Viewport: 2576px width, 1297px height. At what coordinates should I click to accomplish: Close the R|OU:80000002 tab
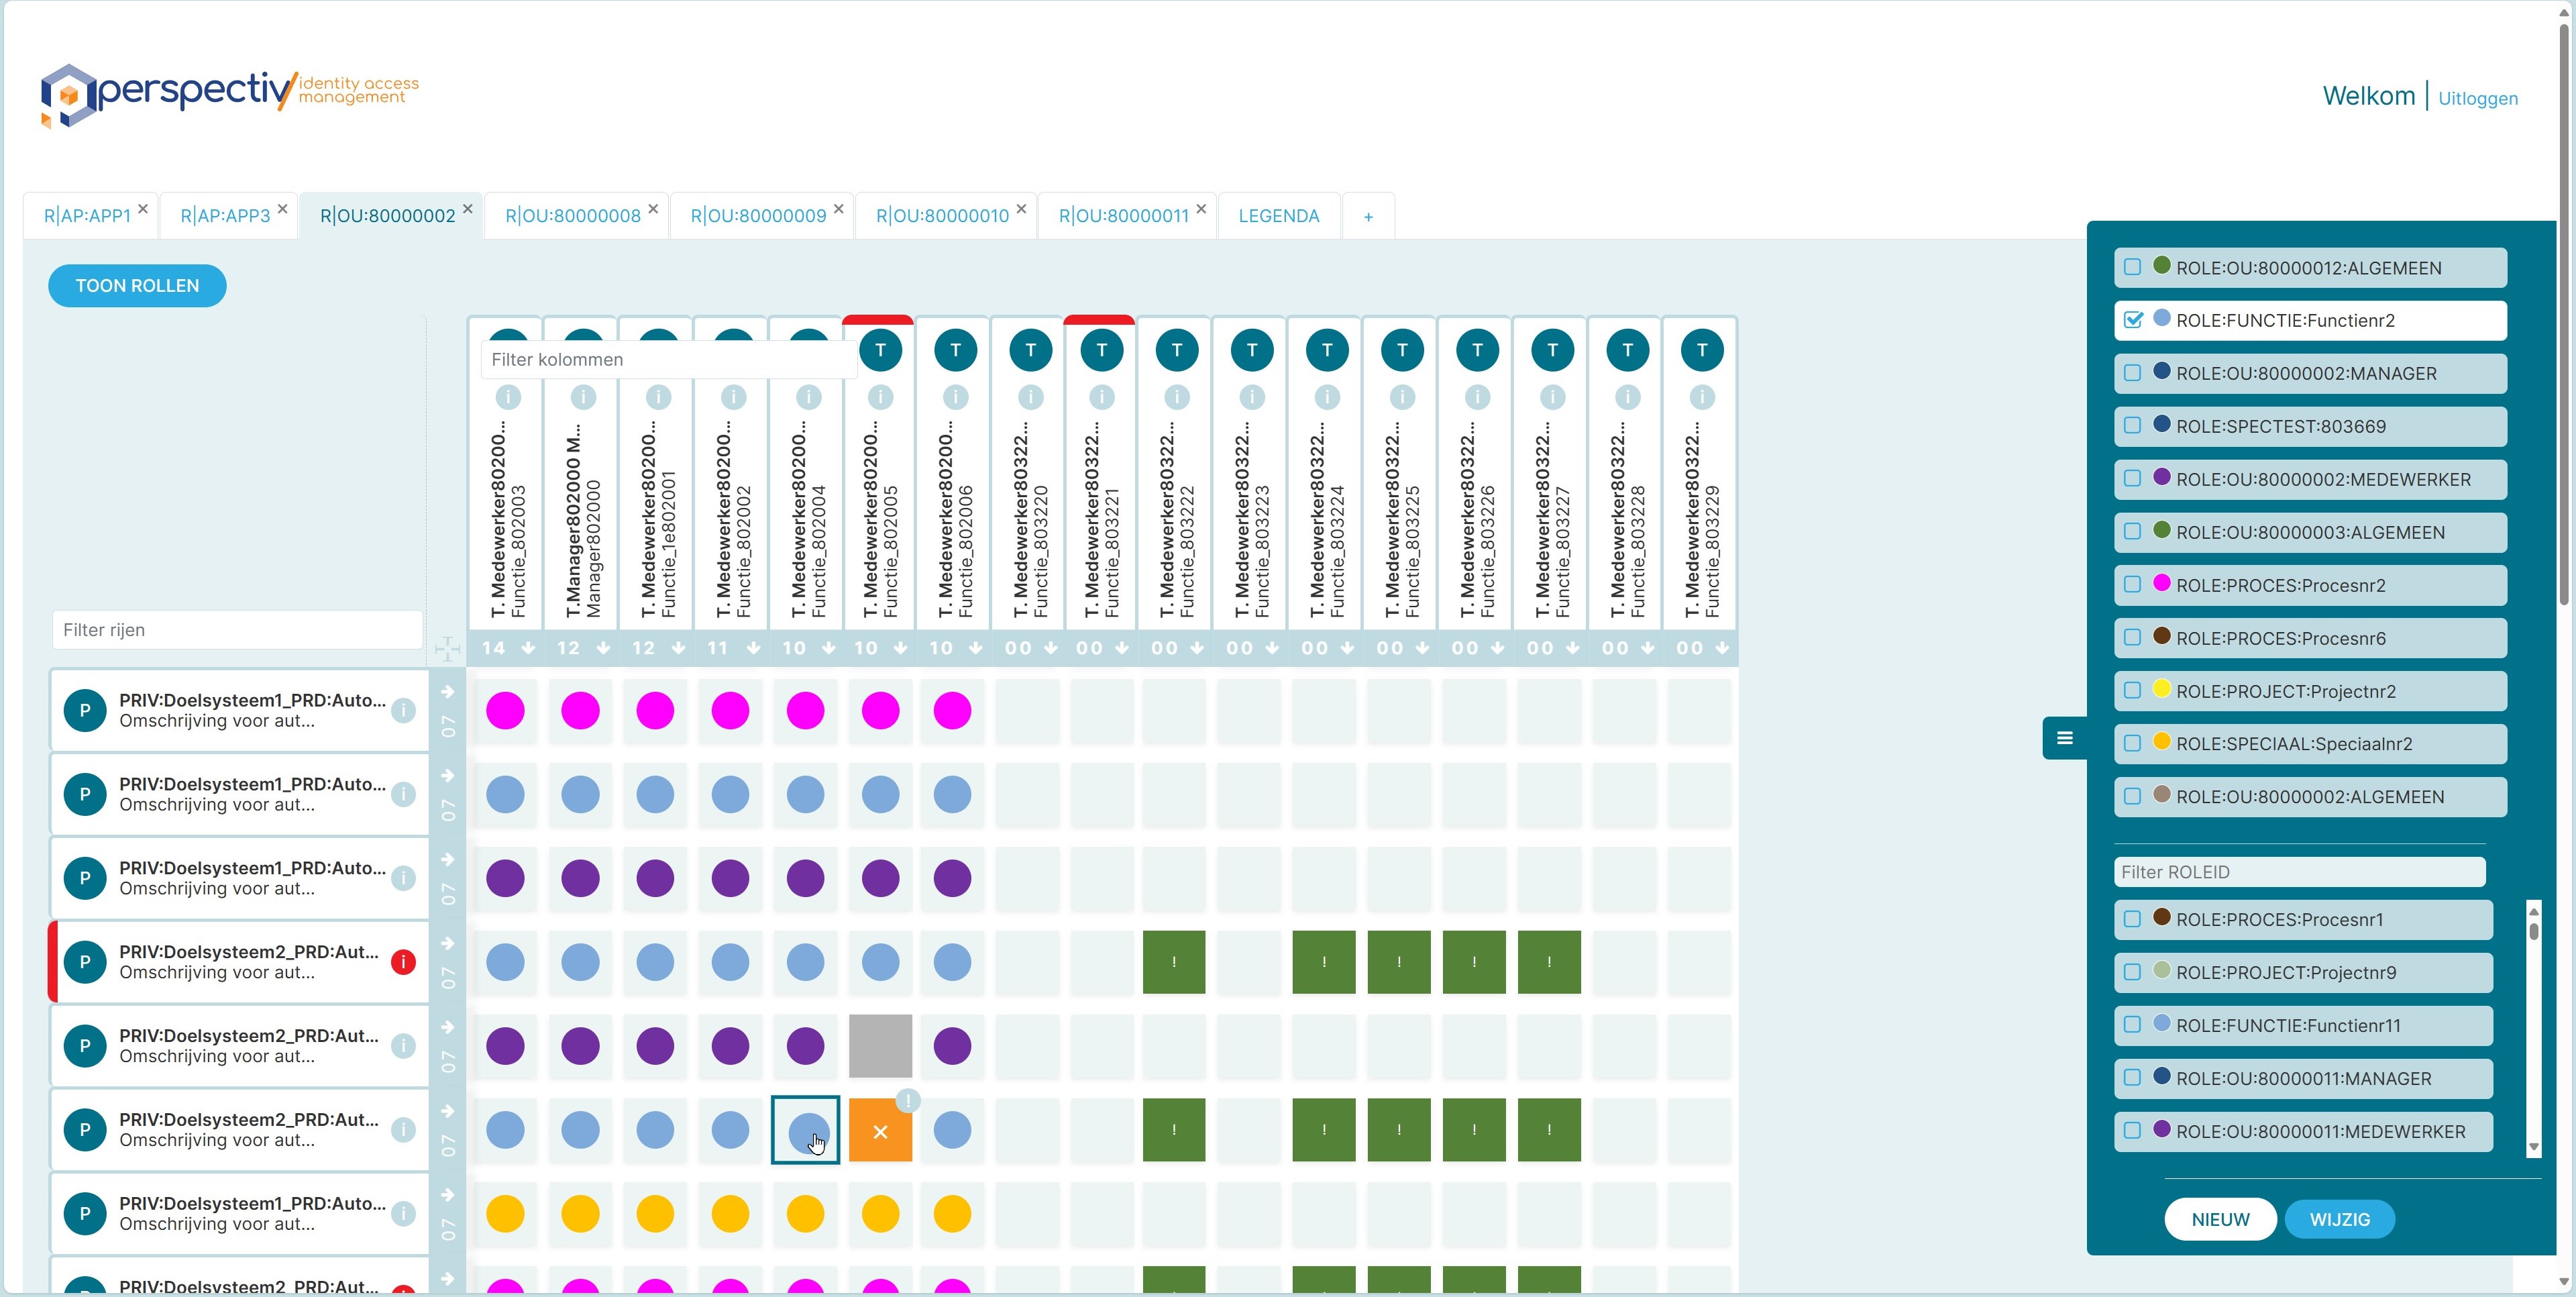point(467,209)
